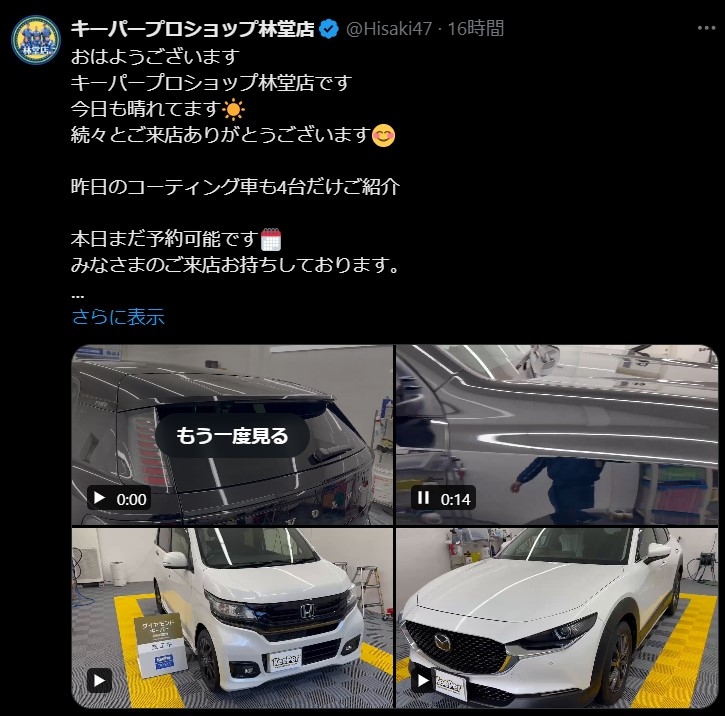Open the white Honda front thumbnail
The width and height of the screenshot is (725, 716).
pos(232,618)
